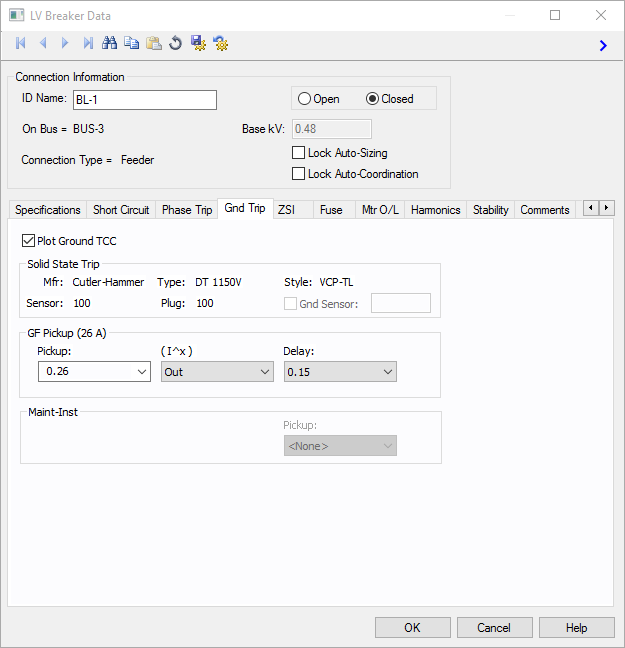Screen dimensions: 625x648
Task: Open the Comments tab
Action: click(545, 210)
